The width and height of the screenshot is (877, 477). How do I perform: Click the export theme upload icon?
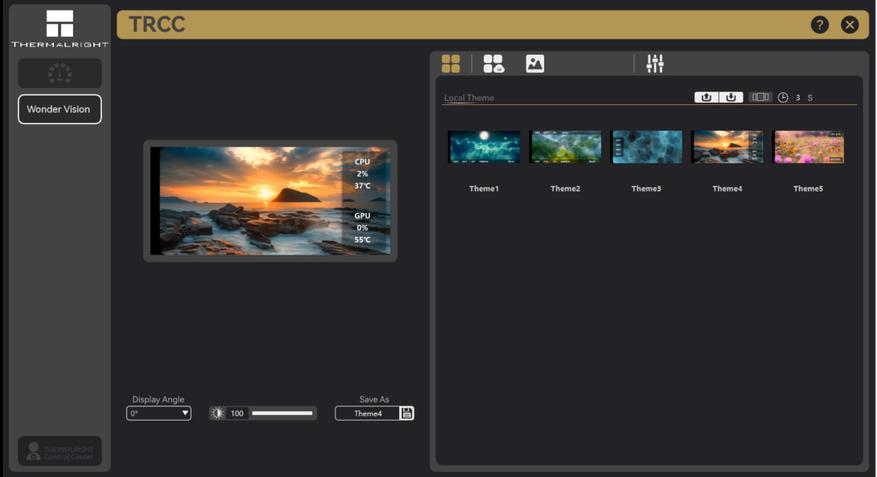tap(706, 97)
